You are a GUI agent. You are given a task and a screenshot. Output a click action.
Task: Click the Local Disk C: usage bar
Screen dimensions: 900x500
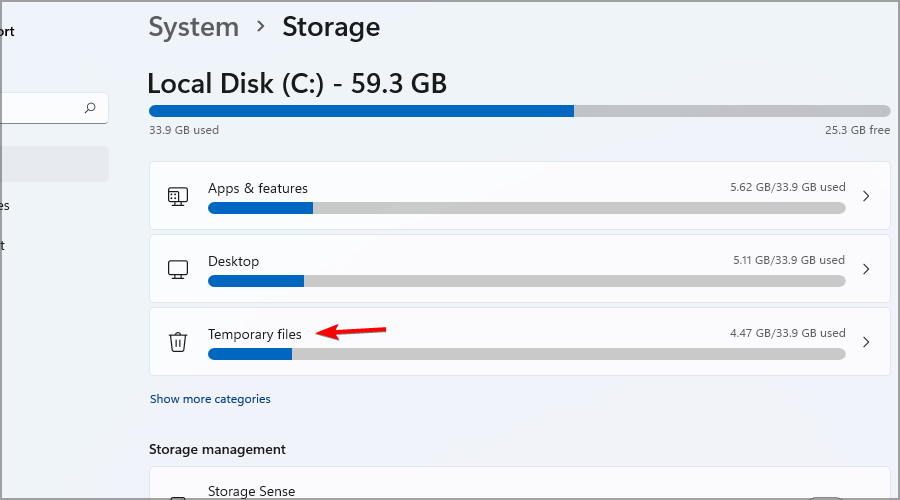(x=519, y=111)
